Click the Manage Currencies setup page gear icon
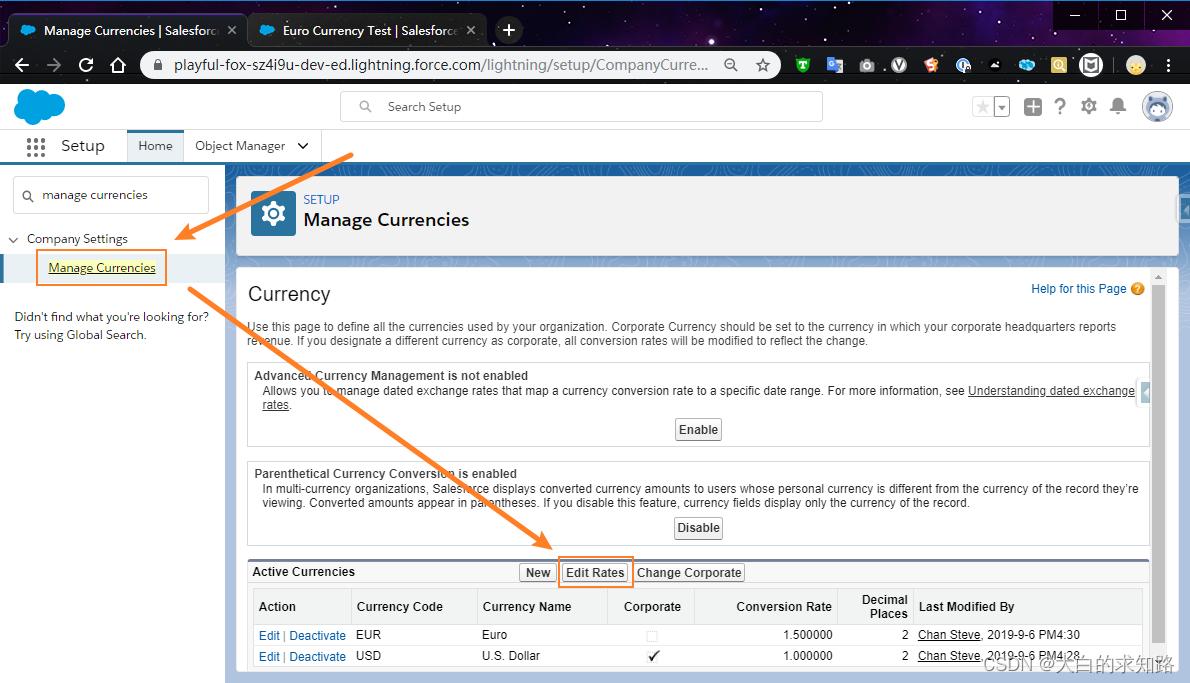Image resolution: width=1190 pixels, height=683 pixels. point(273,213)
